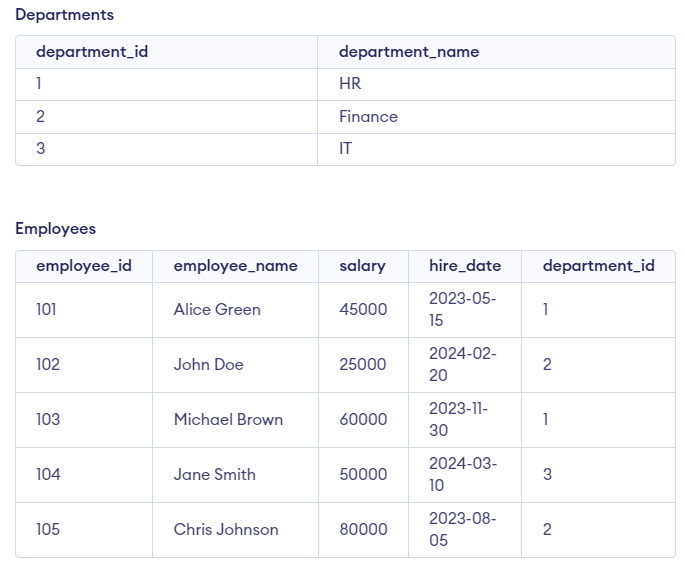The image size is (685, 562).
Task: Click the Chris Johnson name cell
Action: [x=226, y=530]
